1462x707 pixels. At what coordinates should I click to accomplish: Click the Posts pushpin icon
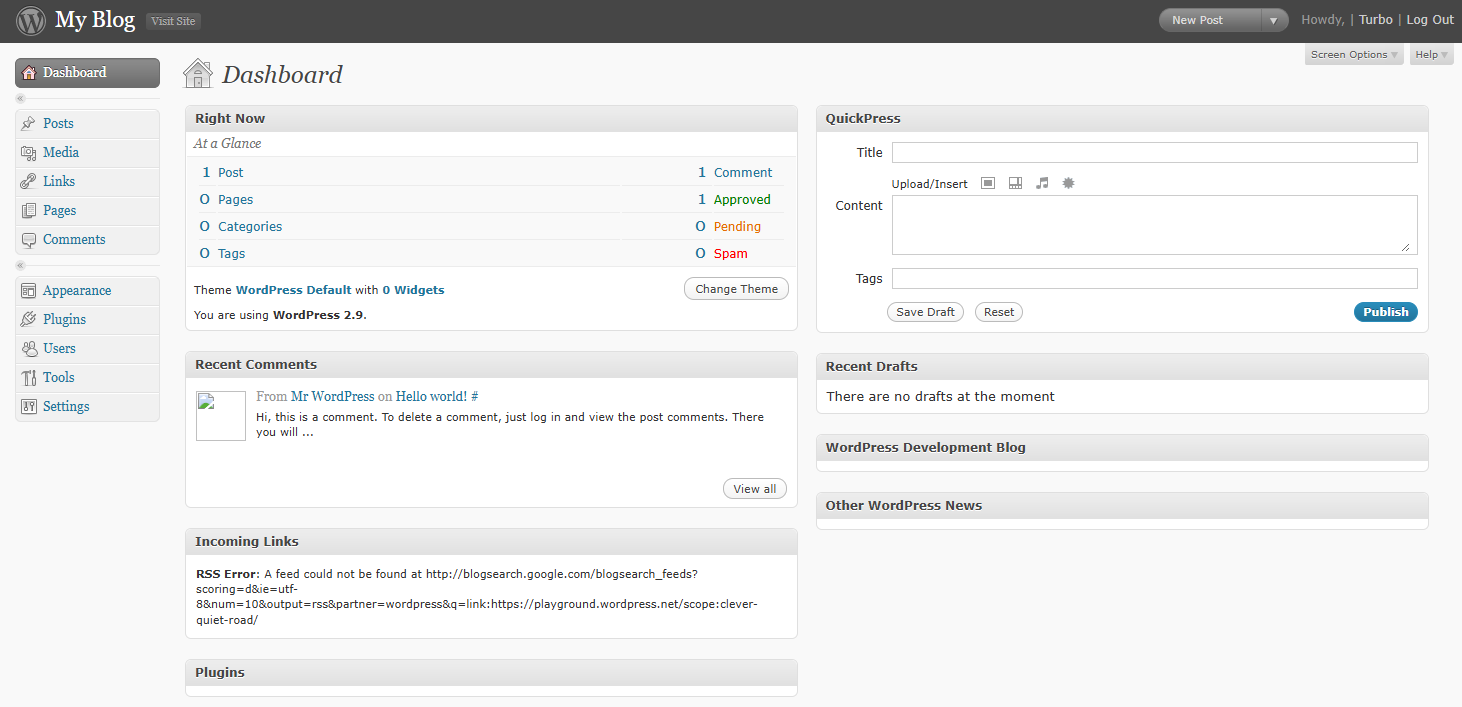29,124
